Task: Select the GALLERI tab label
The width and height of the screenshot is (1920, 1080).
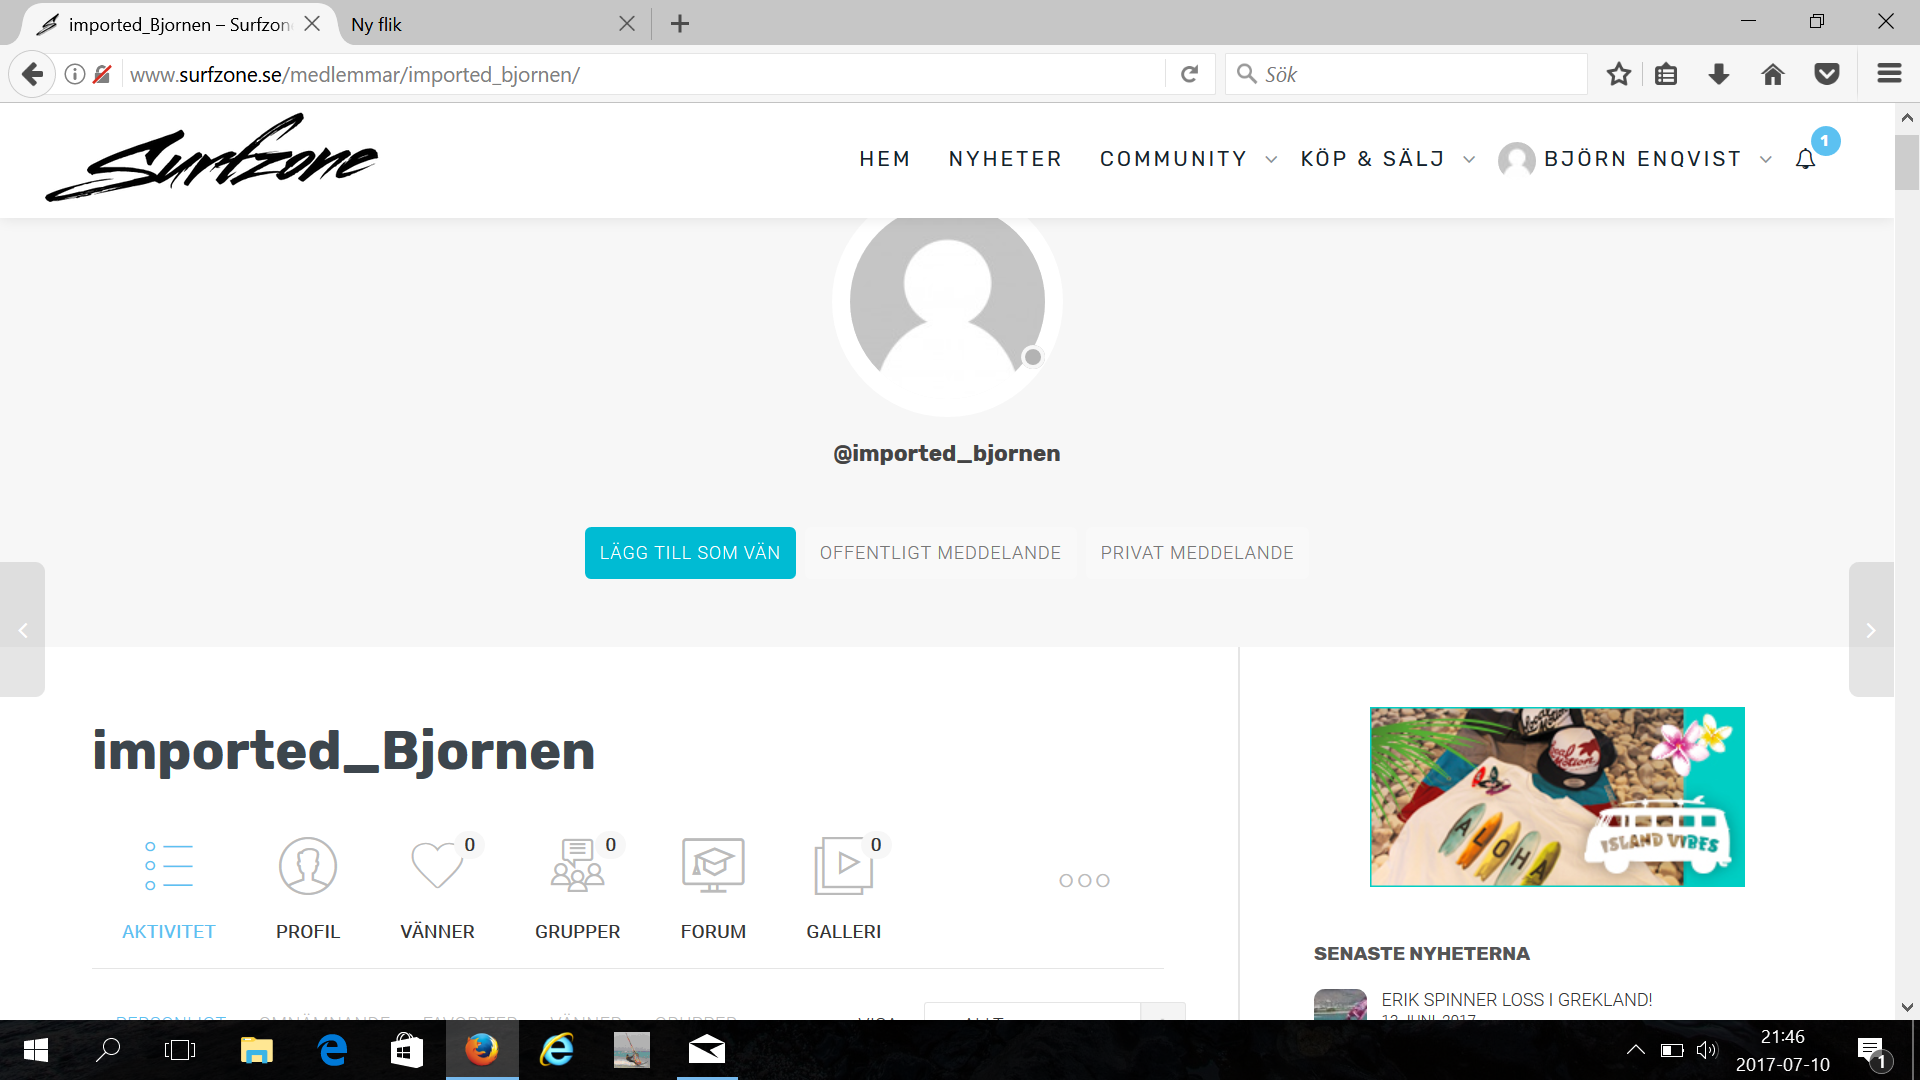Action: pos(844,931)
